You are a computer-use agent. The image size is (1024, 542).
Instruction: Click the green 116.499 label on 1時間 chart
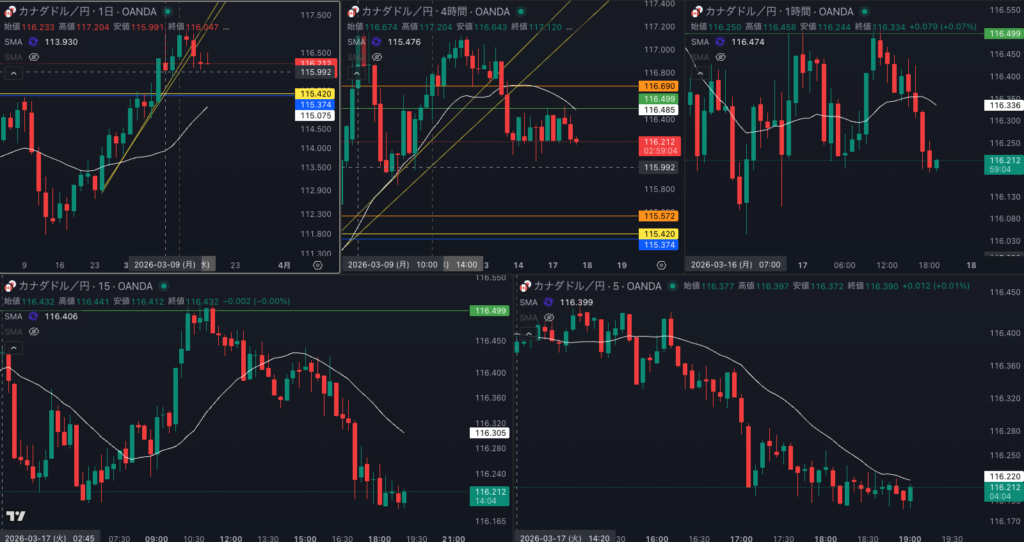click(x=1004, y=34)
